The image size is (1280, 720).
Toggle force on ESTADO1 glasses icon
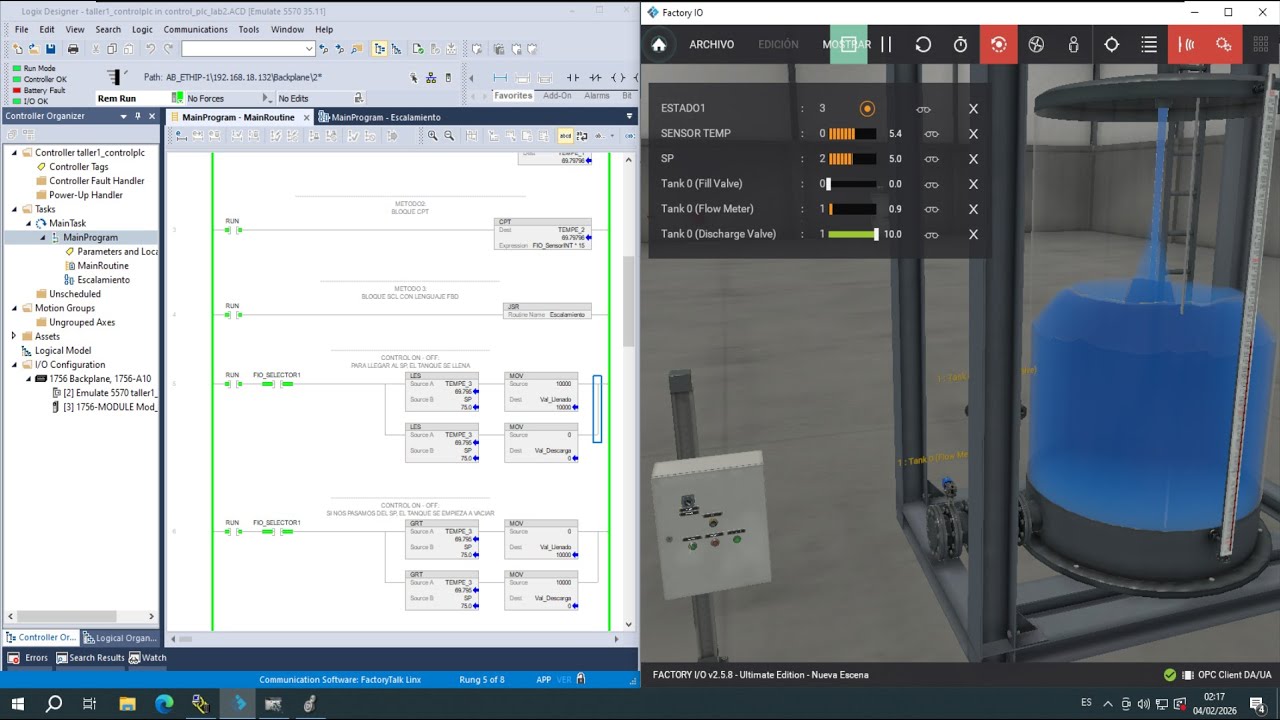(923, 109)
